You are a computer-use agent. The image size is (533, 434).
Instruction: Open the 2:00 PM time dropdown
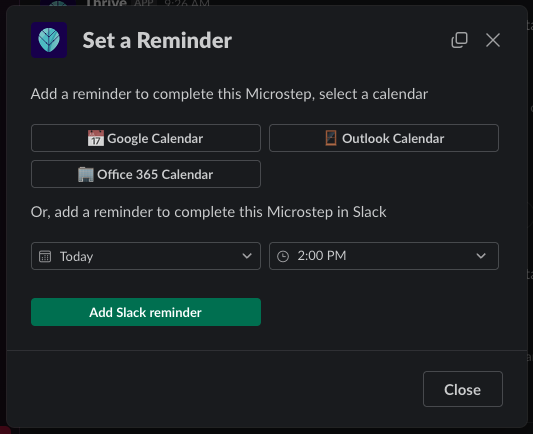coord(384,256)
